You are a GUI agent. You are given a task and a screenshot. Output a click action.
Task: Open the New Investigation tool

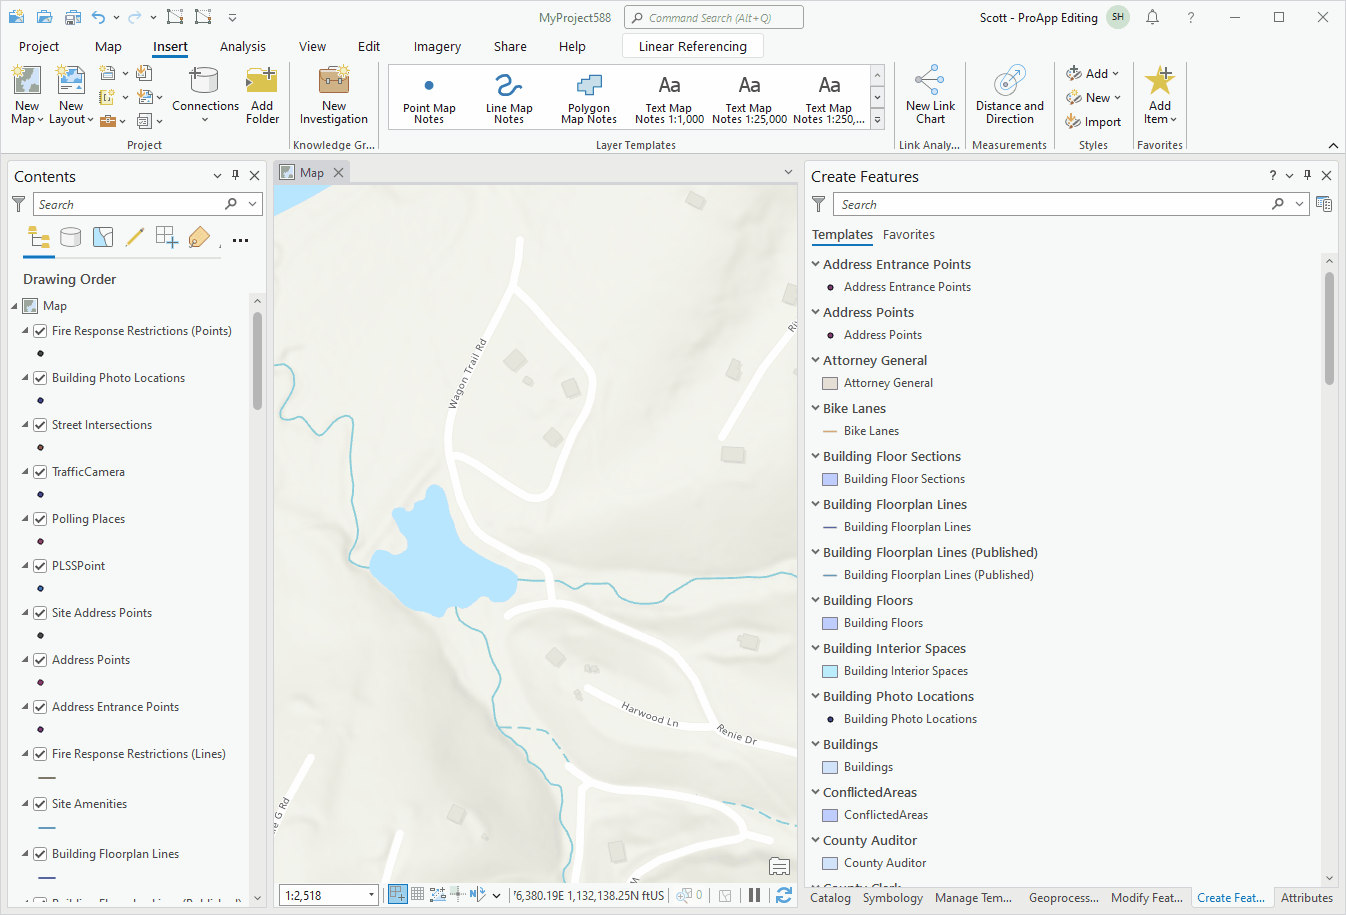tap(334, 95)
